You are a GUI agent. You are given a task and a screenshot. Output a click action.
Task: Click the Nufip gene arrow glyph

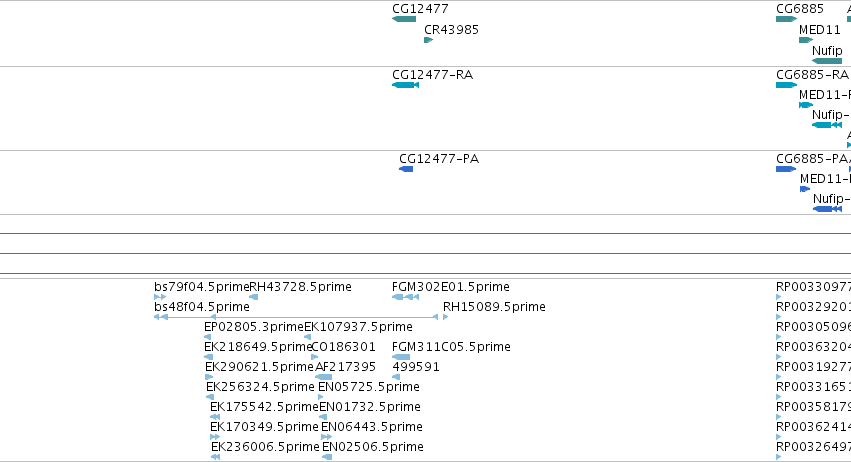(827, 61)
